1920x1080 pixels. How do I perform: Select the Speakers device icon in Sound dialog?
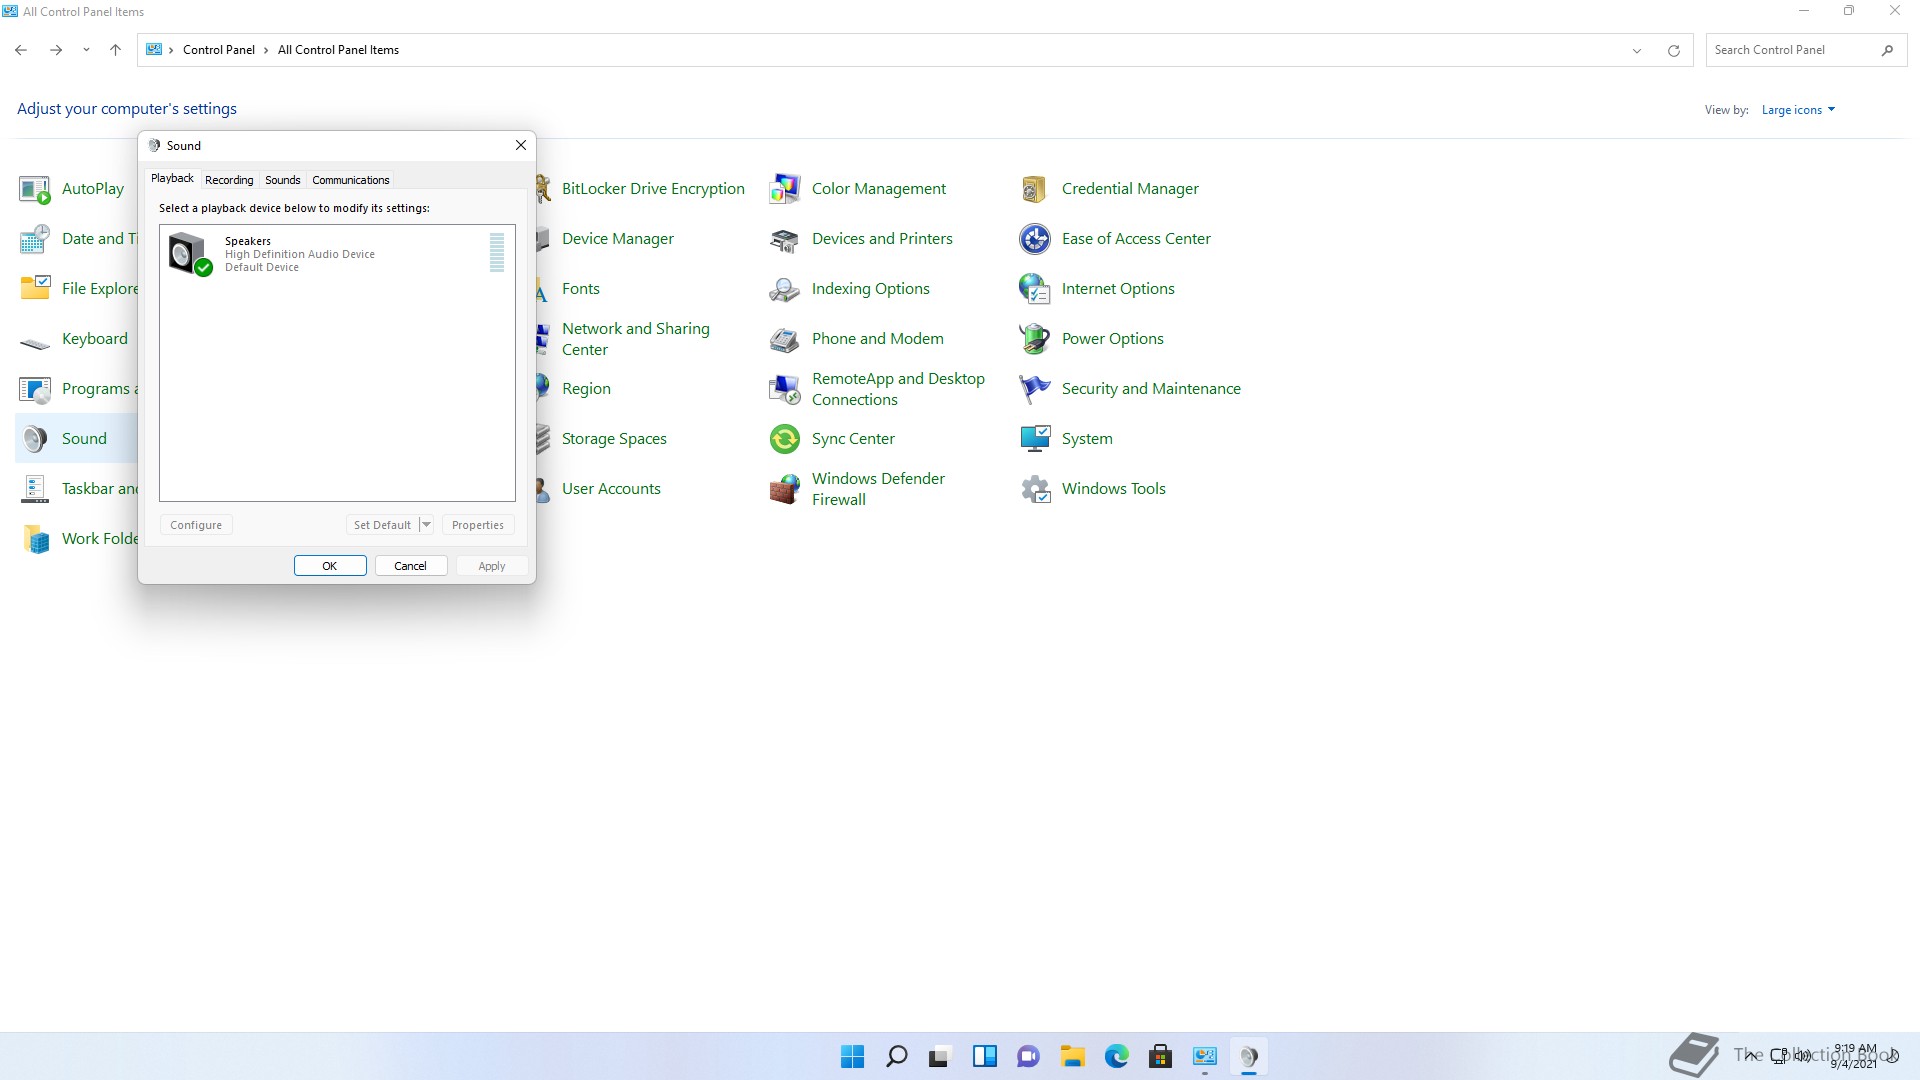(190, 254)
